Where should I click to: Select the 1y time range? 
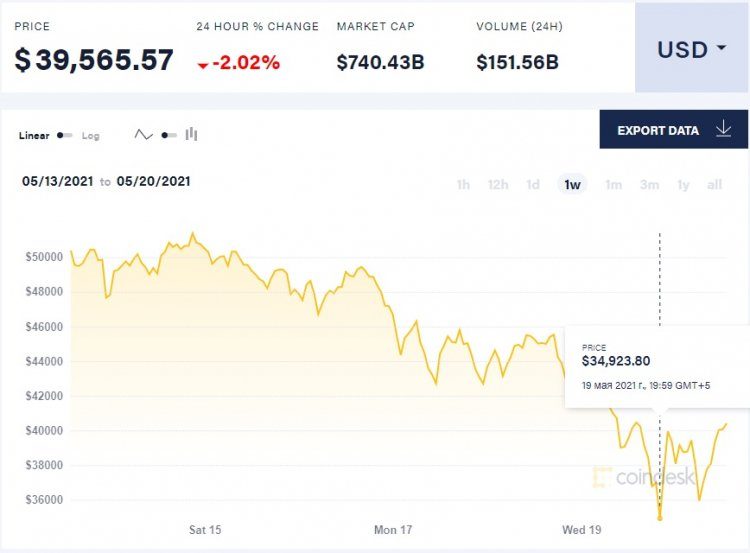(683, 185)
